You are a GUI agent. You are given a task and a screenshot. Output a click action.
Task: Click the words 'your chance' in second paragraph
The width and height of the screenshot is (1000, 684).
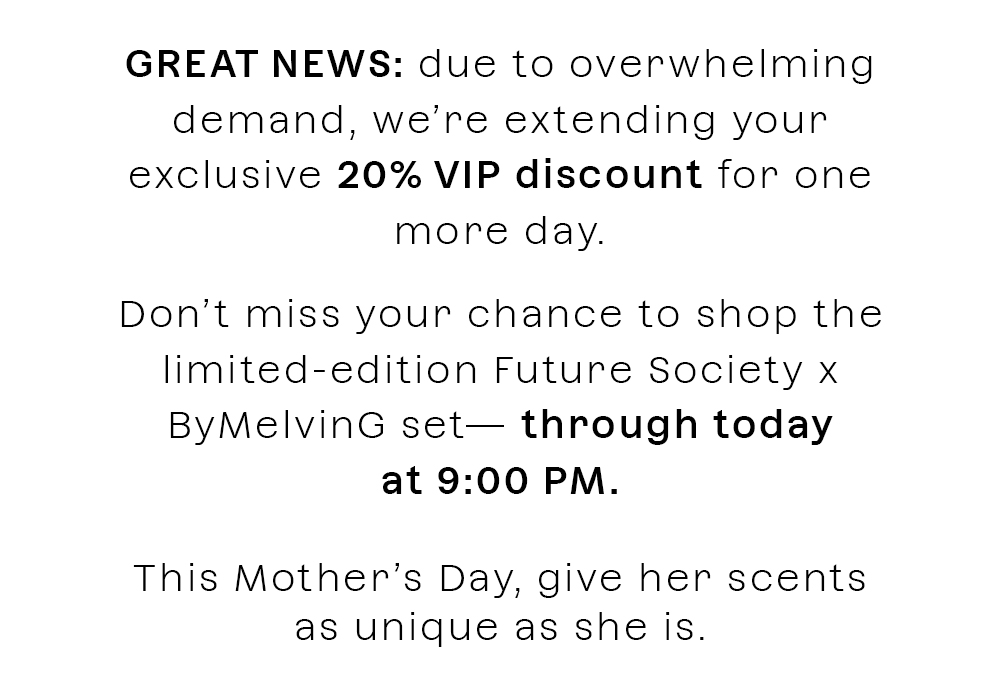pos(489,317)
